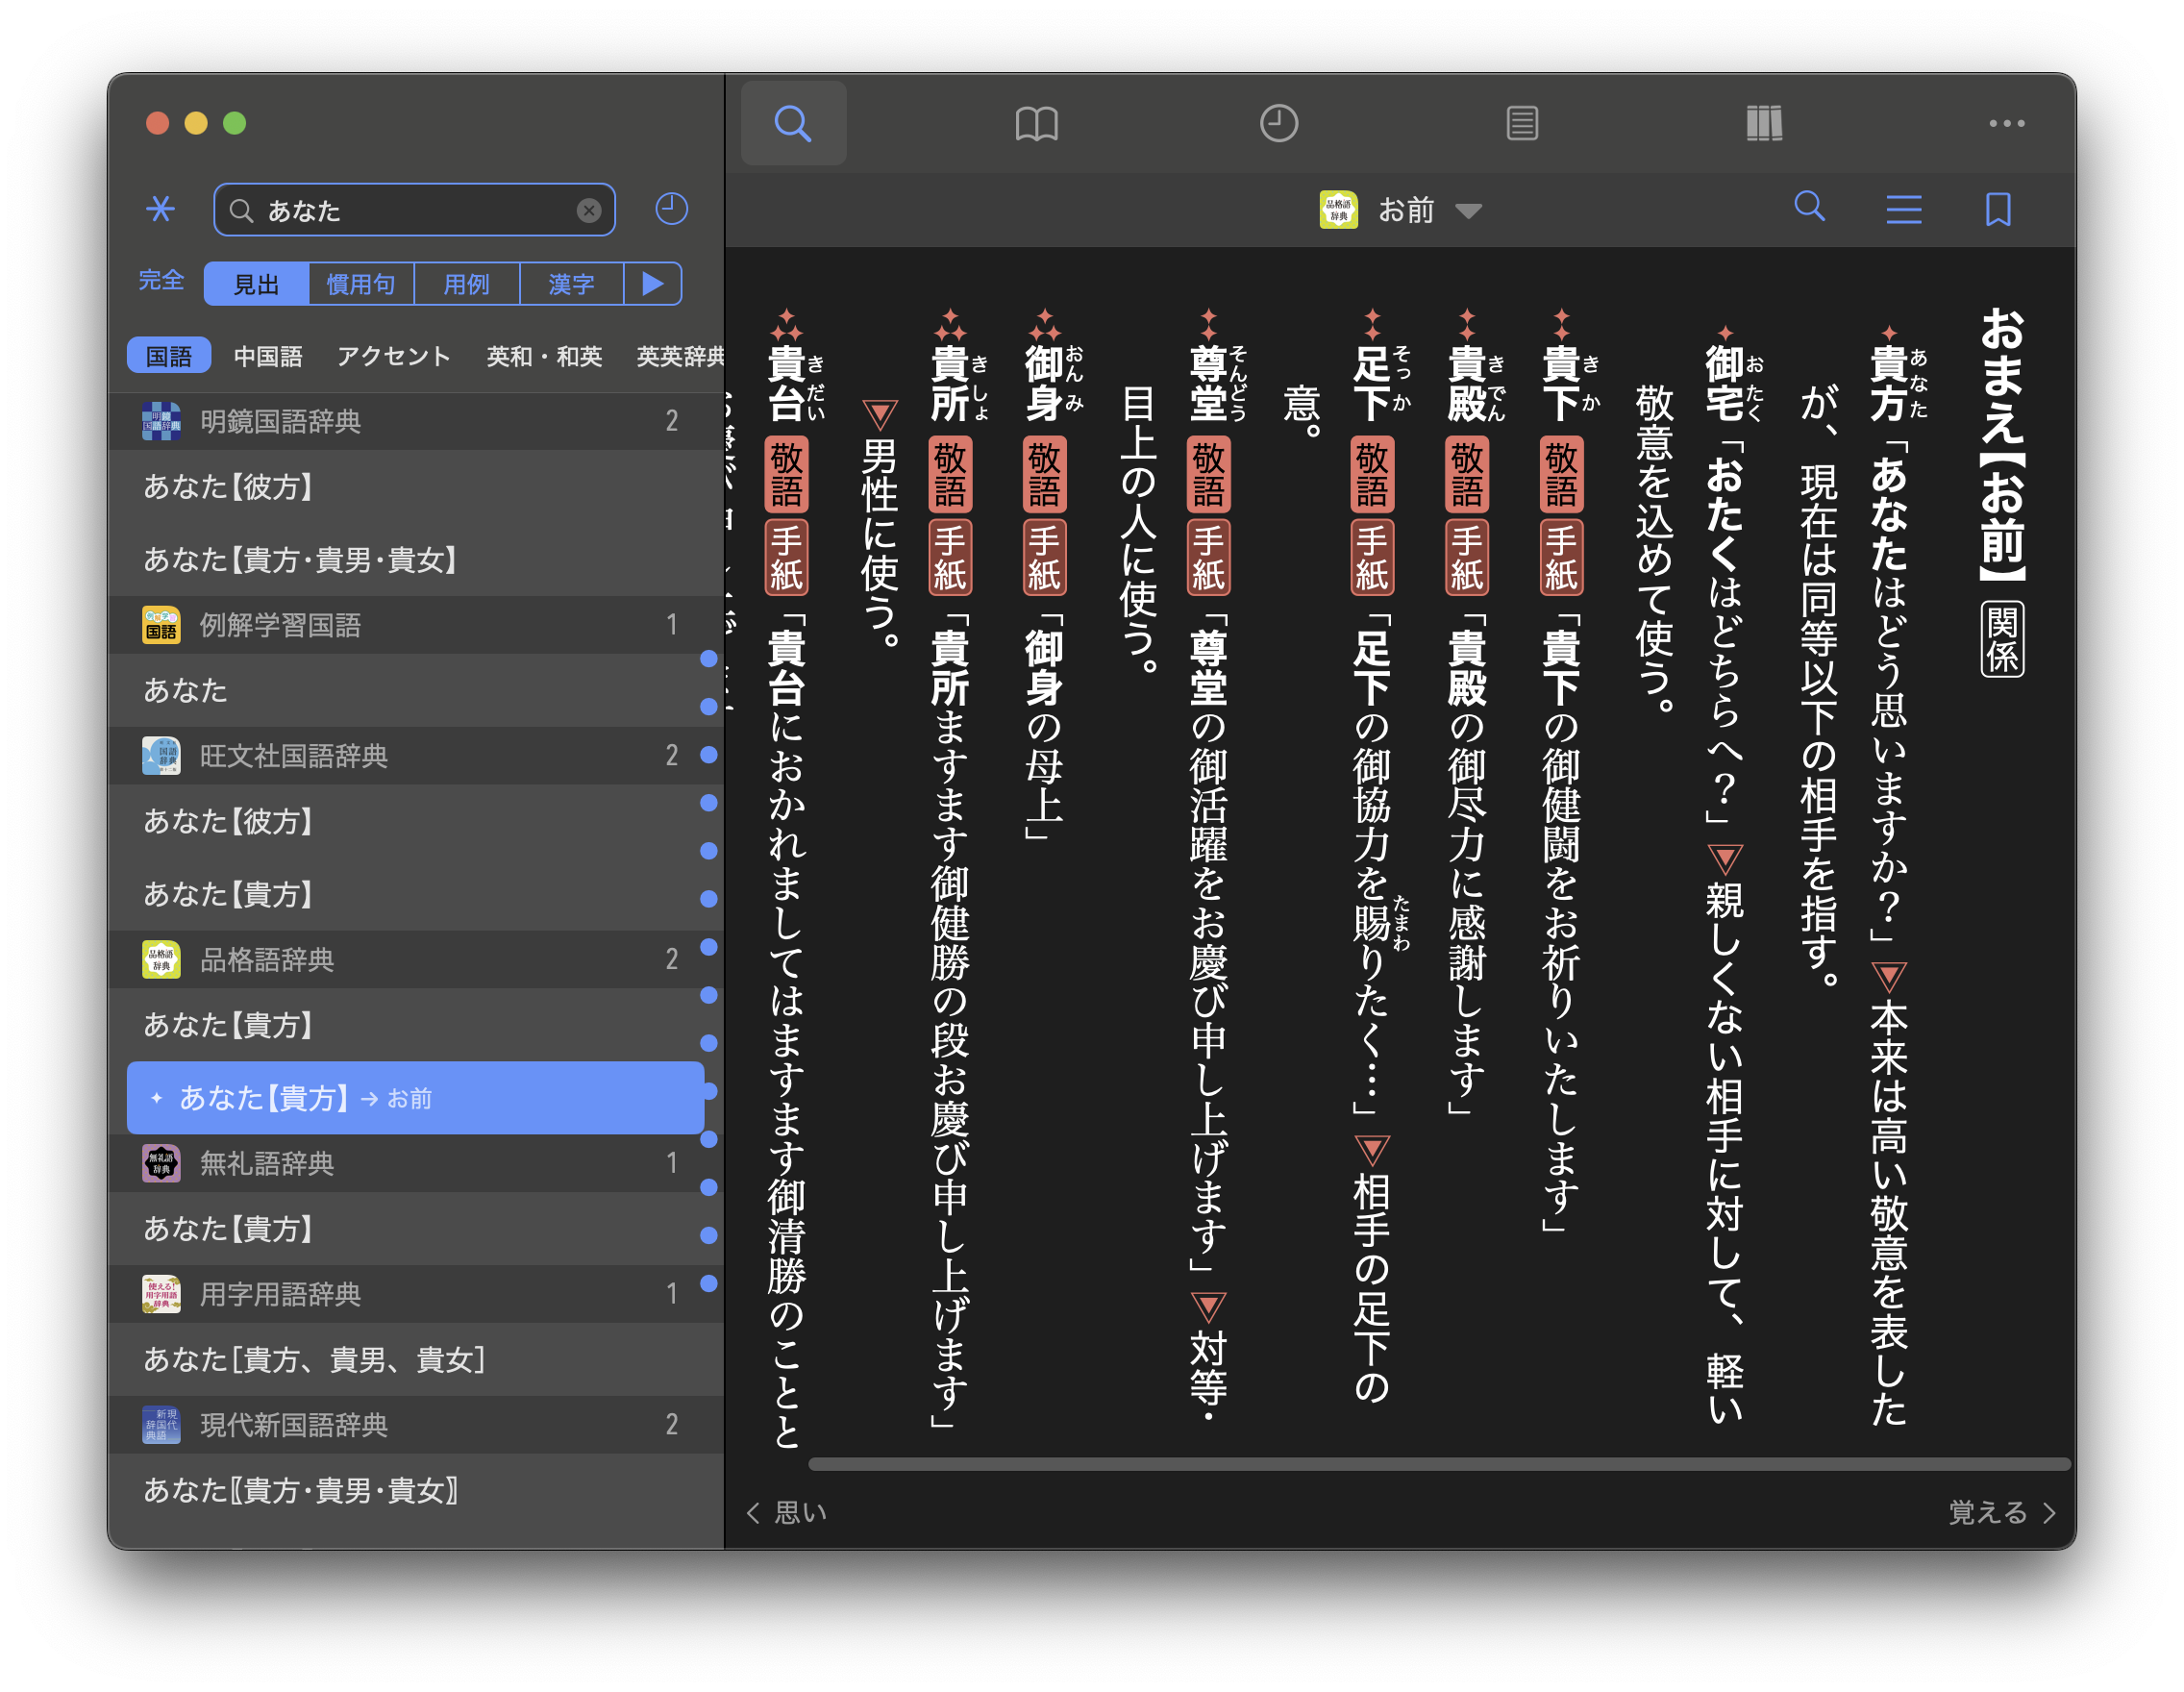Screen dimensions: 2184x1692
Task: Open the text page list toolbar icon
Action: [1521, 124]
